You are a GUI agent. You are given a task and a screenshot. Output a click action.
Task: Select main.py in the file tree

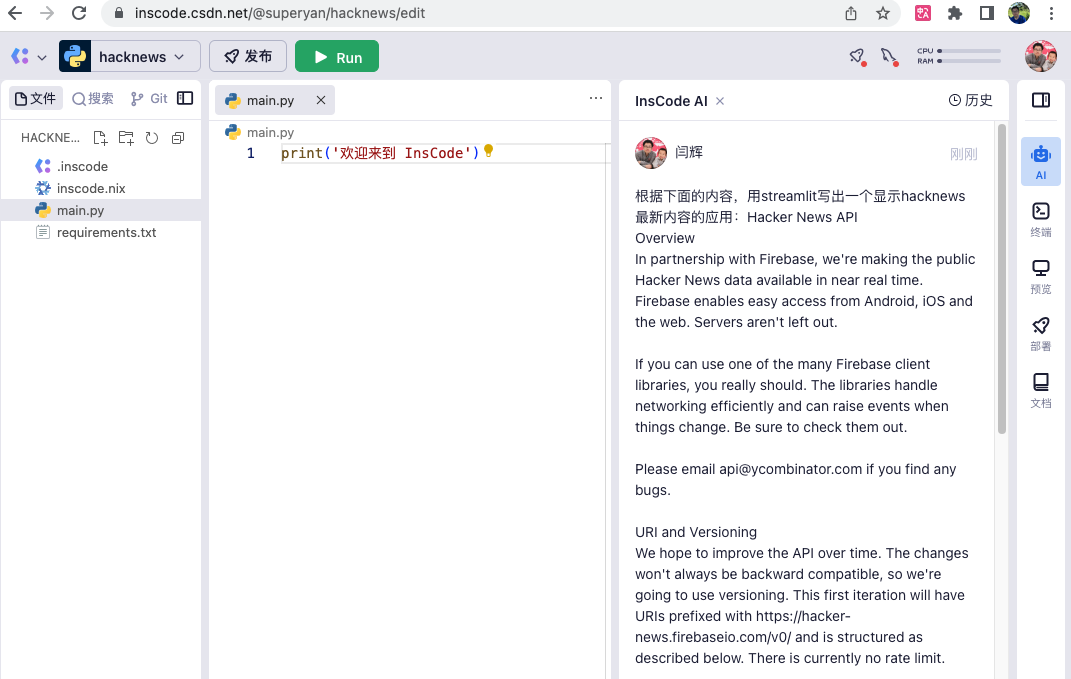(101, 210)
